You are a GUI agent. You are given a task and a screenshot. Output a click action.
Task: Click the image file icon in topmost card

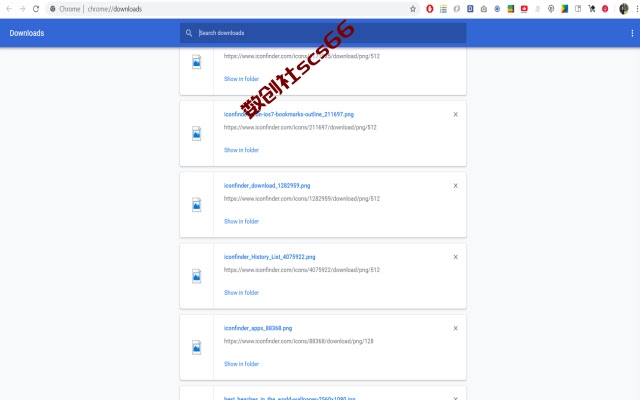(196, 62)
